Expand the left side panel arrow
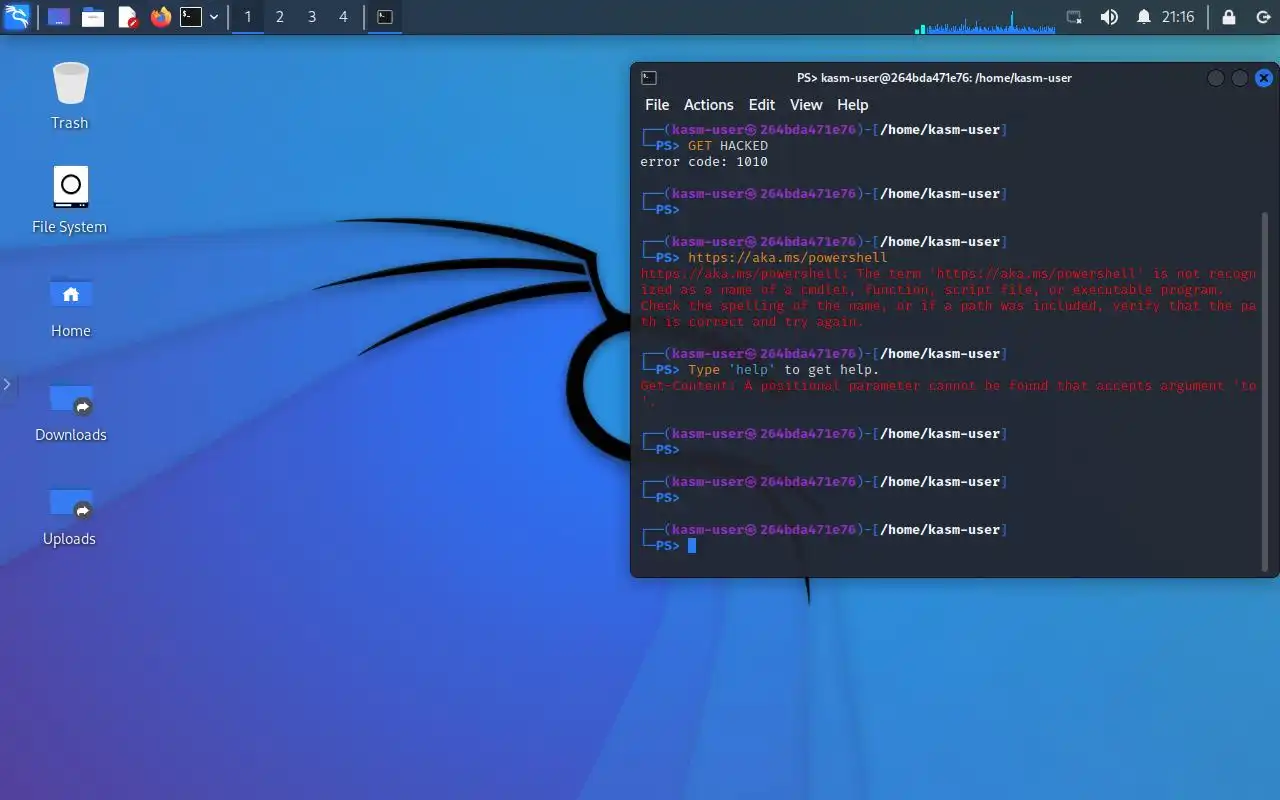Image resolution: width=1280 pixels, height=800 pixels. coord(7,384)
